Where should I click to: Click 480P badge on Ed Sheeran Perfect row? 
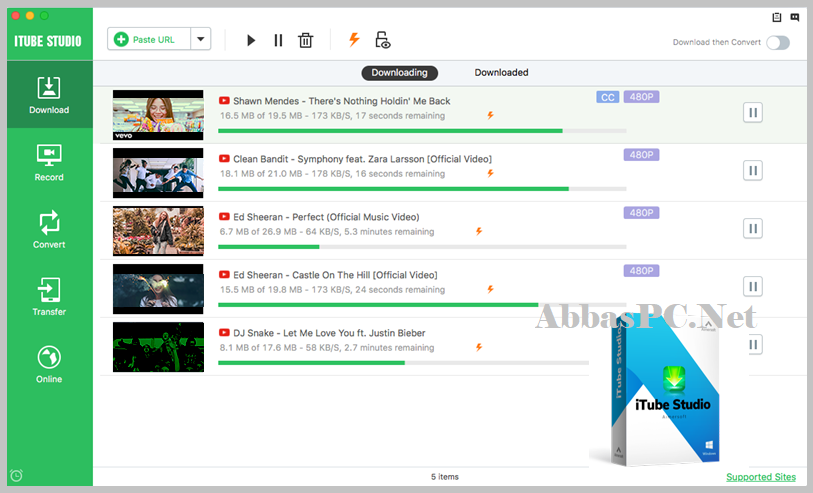pyautogui.click(x=641, y=213)
